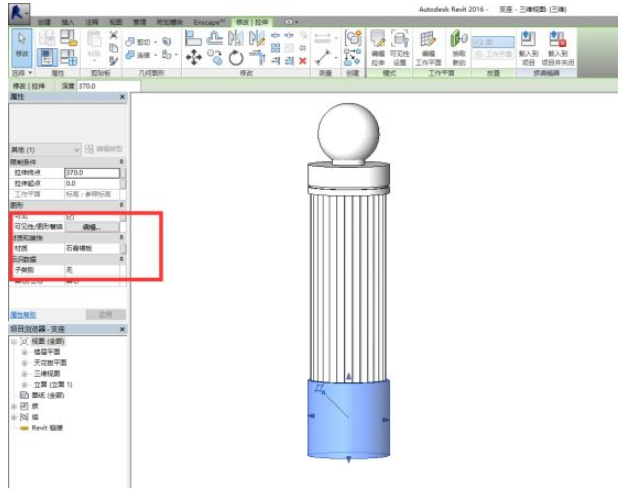
Task: Select the Cut geometry tool
Action: pyautogui.click(x=139, y=41)
